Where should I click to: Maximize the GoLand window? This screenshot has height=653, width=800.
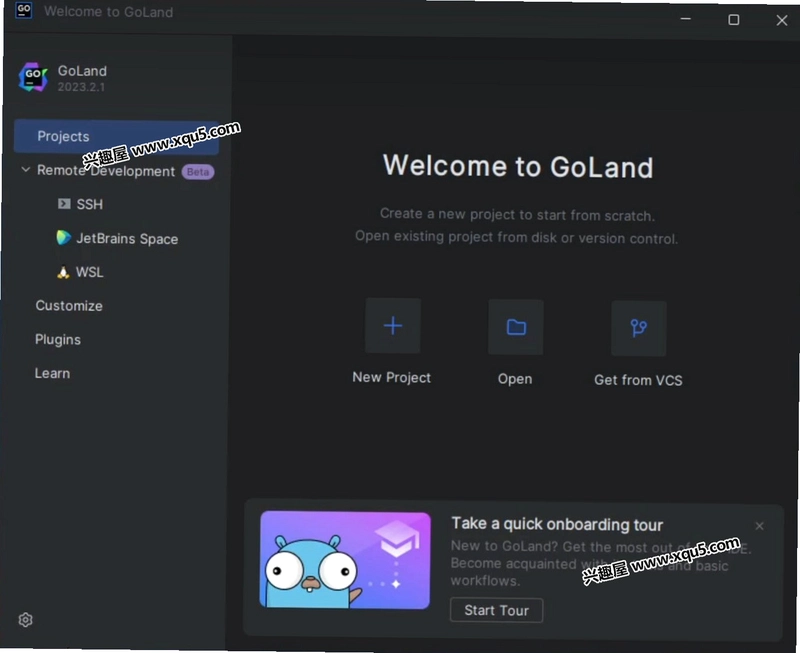coord(734,20)
